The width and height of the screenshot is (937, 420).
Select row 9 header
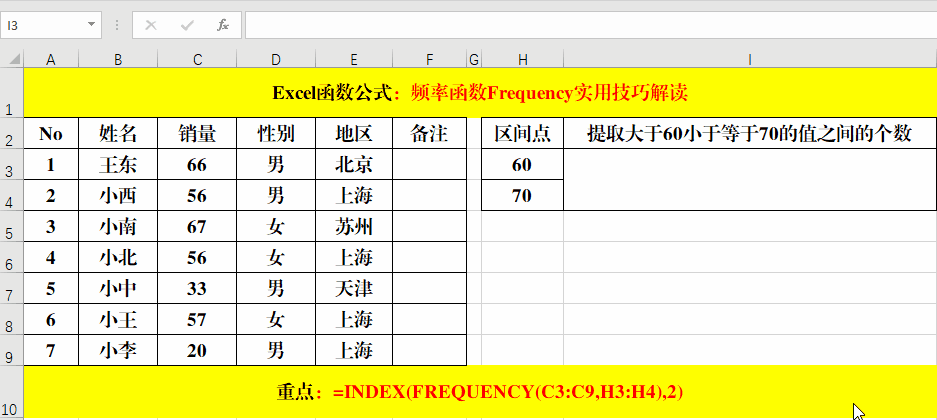pos(12,351)
